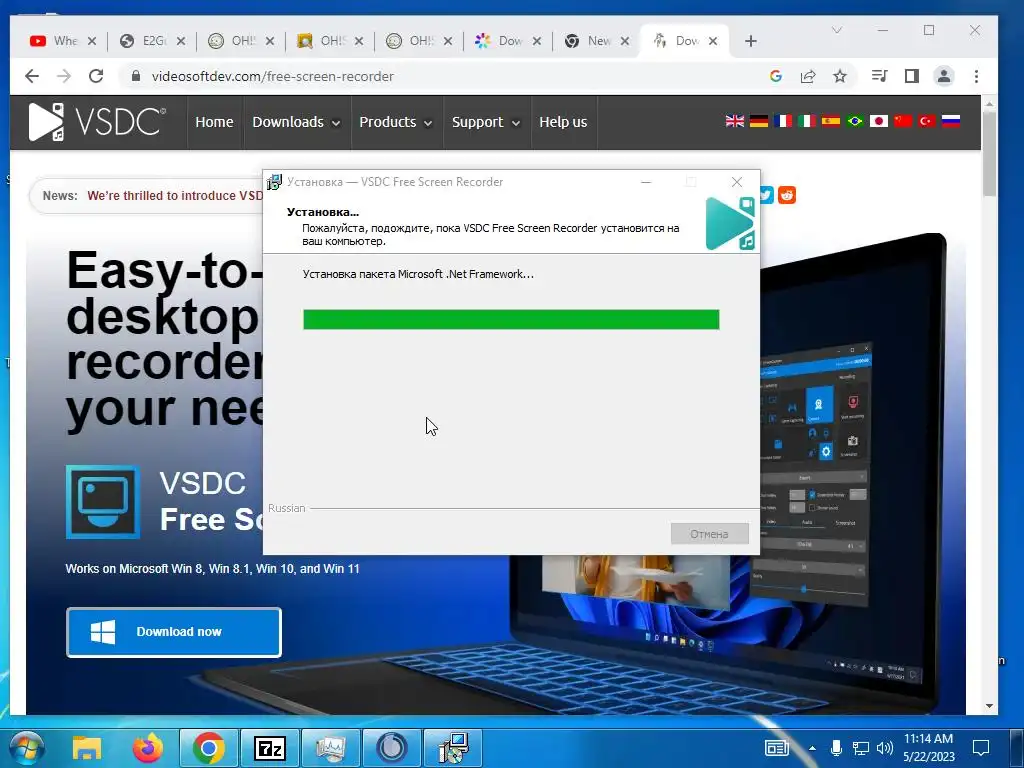Open Firefox from the taskbar

coord(148,748)
